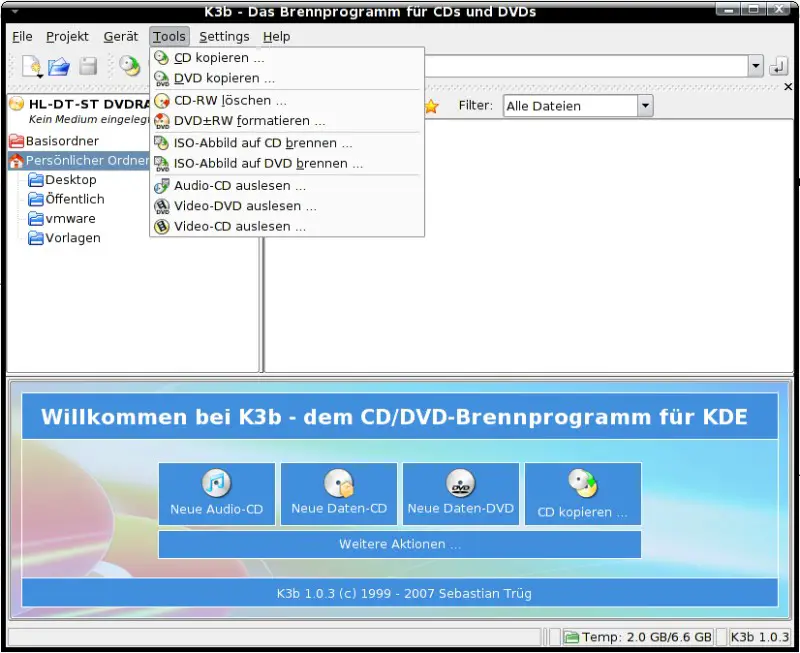Click the CD copy toolbar icon
The image size is (800, 653).
coord(130,66)
